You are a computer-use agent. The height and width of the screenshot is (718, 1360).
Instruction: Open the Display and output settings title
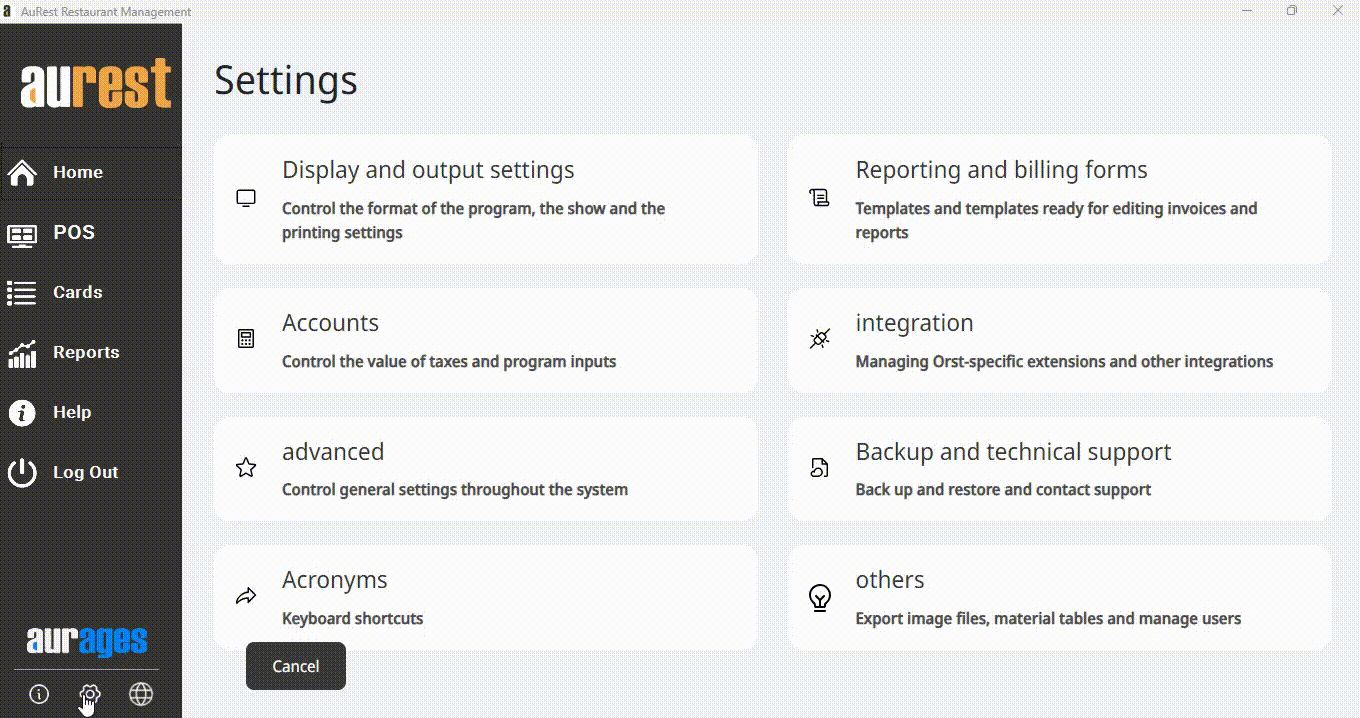click(428, 170)
